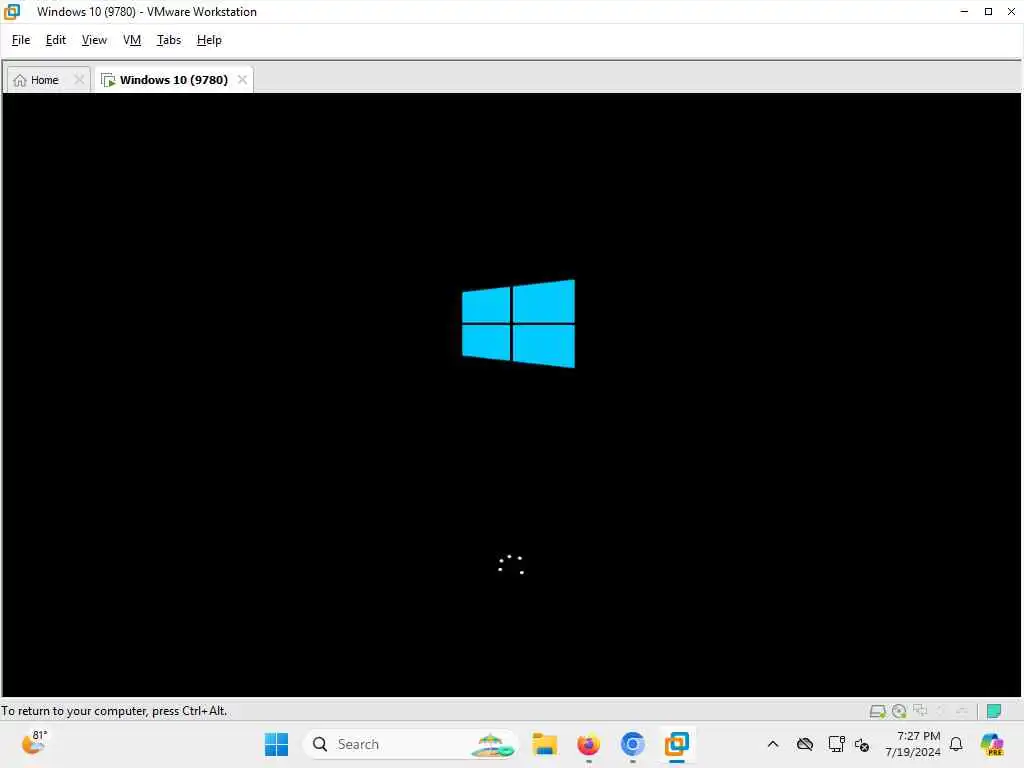
Task: Open the clock showing 7:27 PM
Action: click(912, 744)
